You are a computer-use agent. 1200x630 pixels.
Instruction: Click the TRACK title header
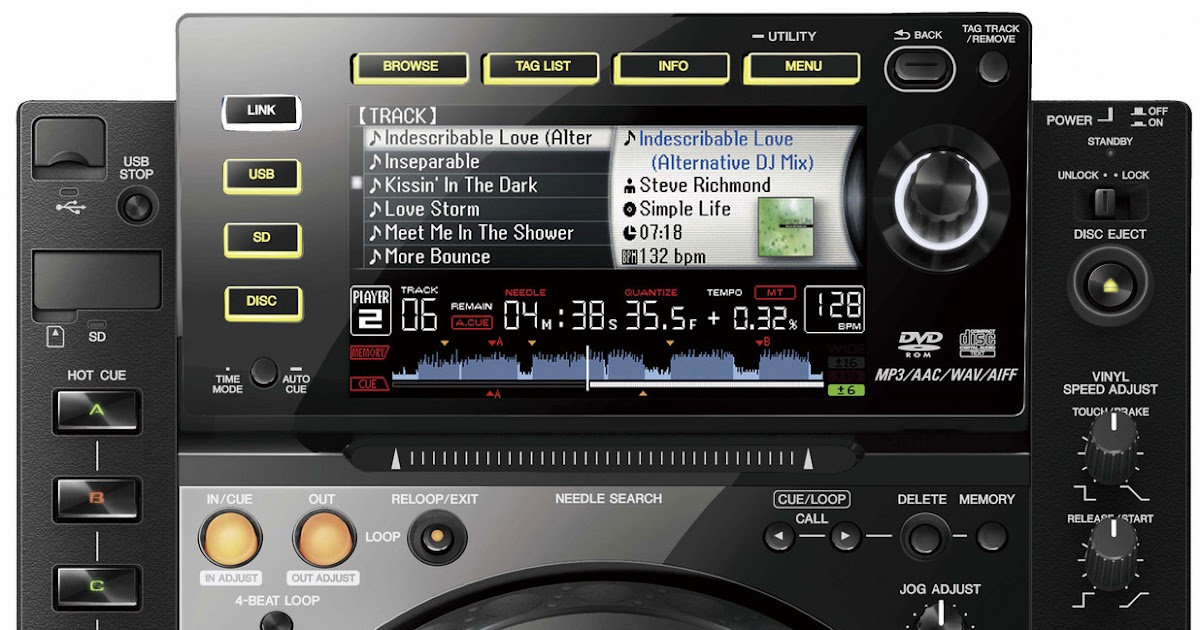[397, 116]
